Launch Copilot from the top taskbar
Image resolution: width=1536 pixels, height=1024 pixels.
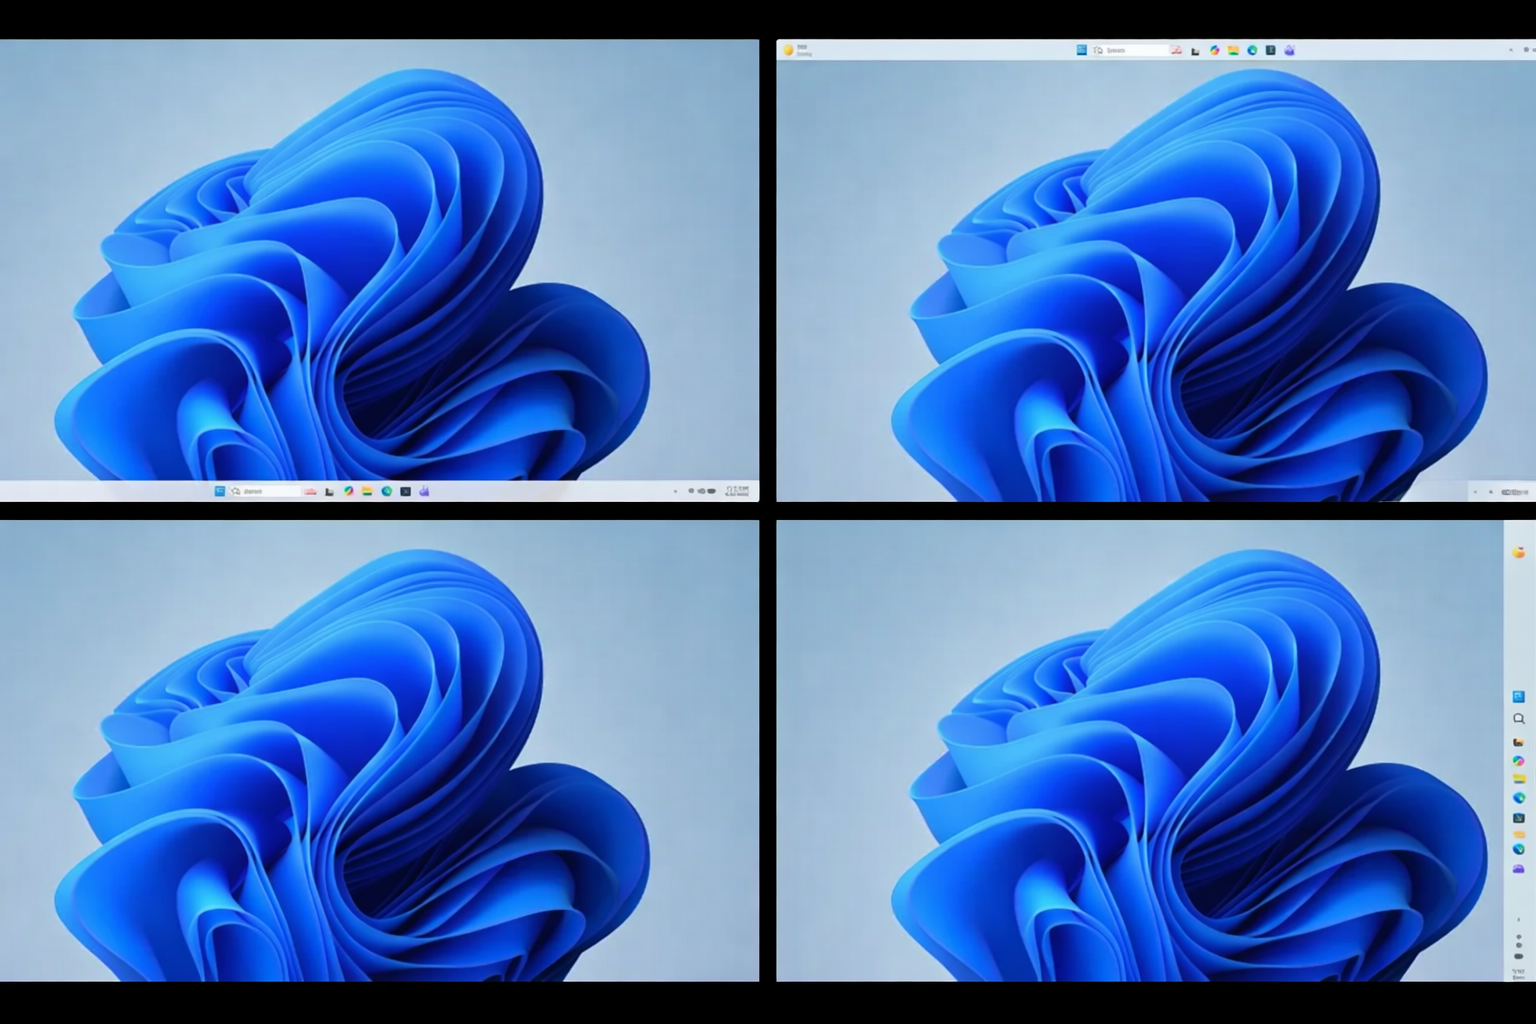1214,50
